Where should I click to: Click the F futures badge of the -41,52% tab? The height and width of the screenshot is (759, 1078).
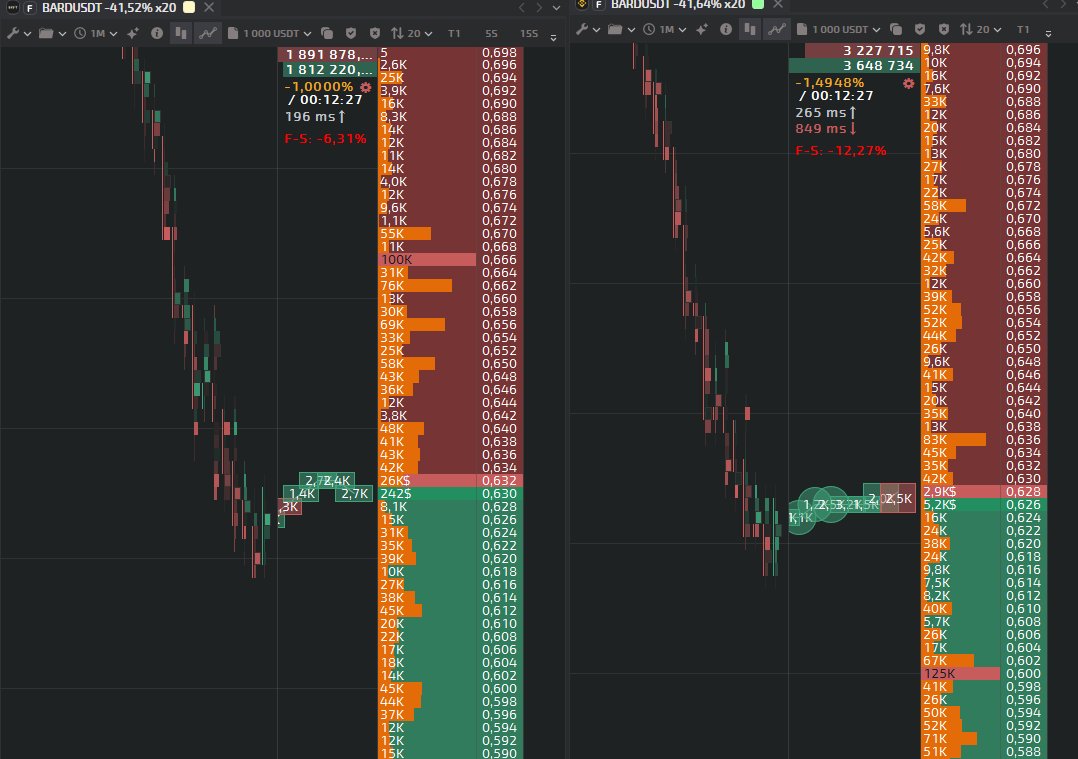pos(30,8)
